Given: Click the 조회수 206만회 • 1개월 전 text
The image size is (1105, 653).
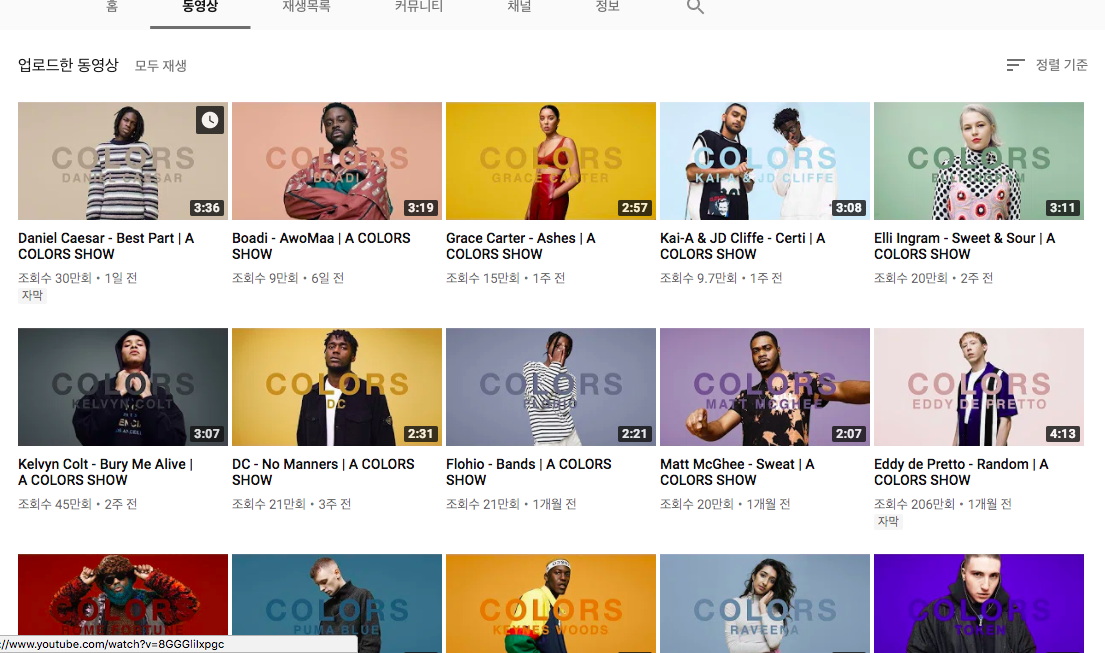Looking at the screenshot, I should tap(943, 504).
